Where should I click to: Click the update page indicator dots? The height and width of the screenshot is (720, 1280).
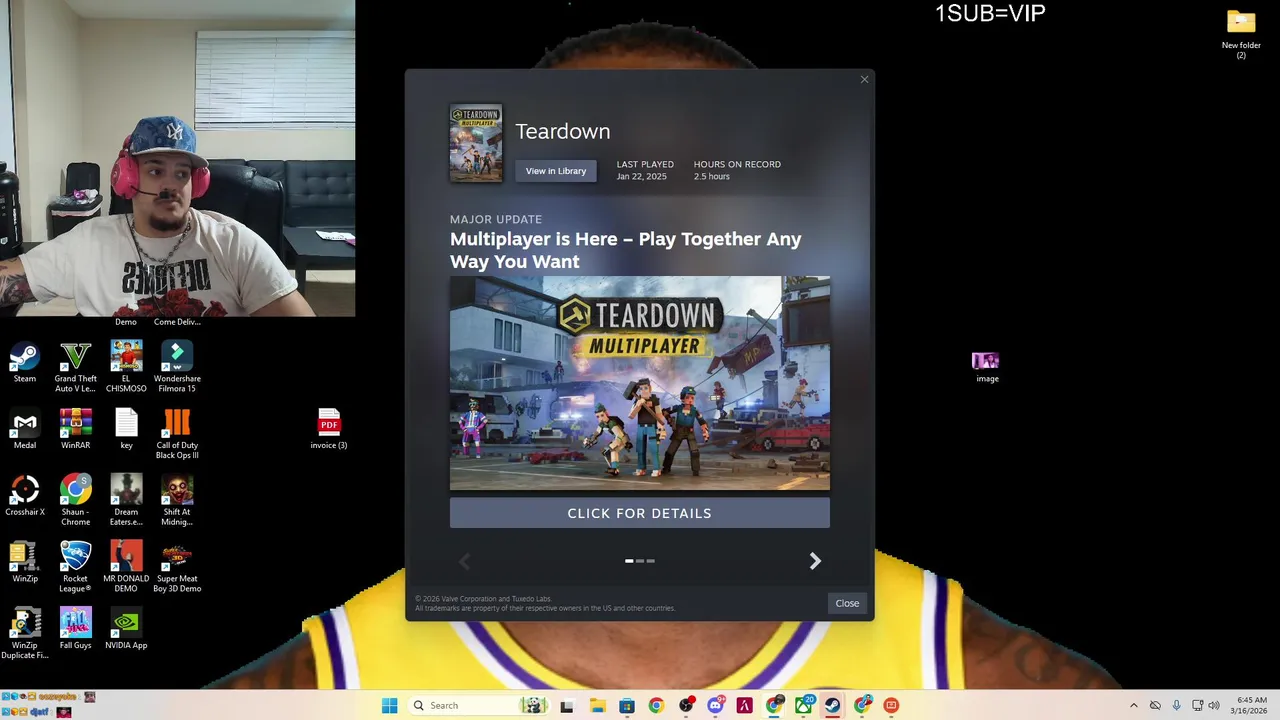click(x=640, y=561)
